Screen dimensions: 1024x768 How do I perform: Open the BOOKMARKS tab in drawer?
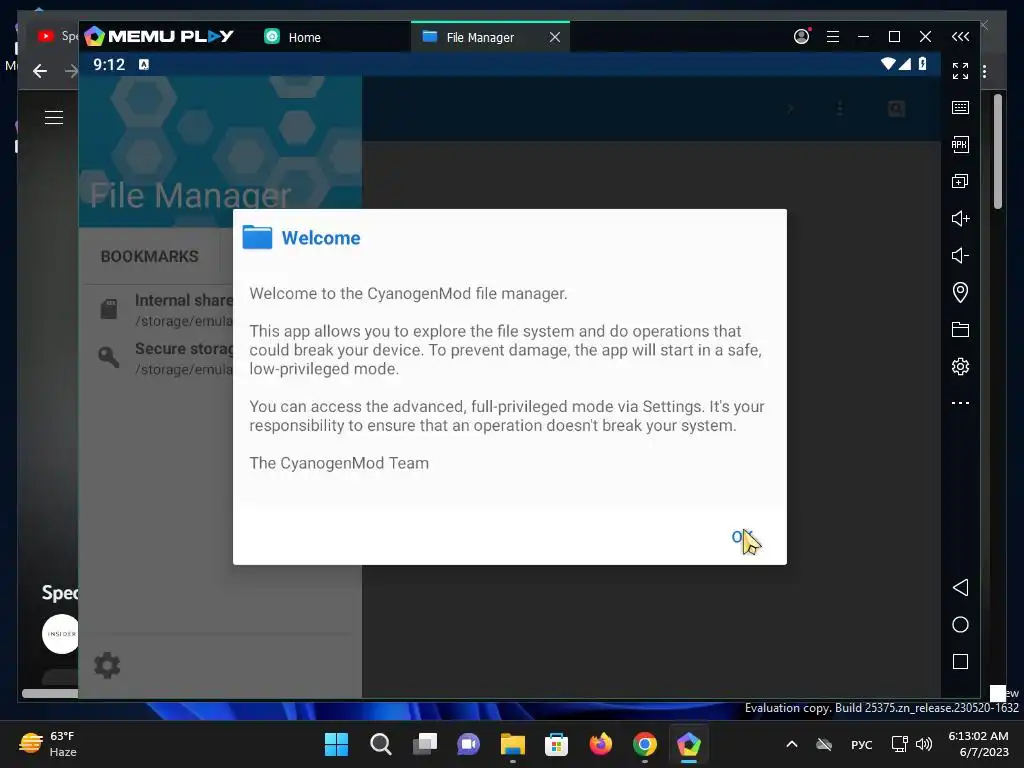[x=150, y=256]
